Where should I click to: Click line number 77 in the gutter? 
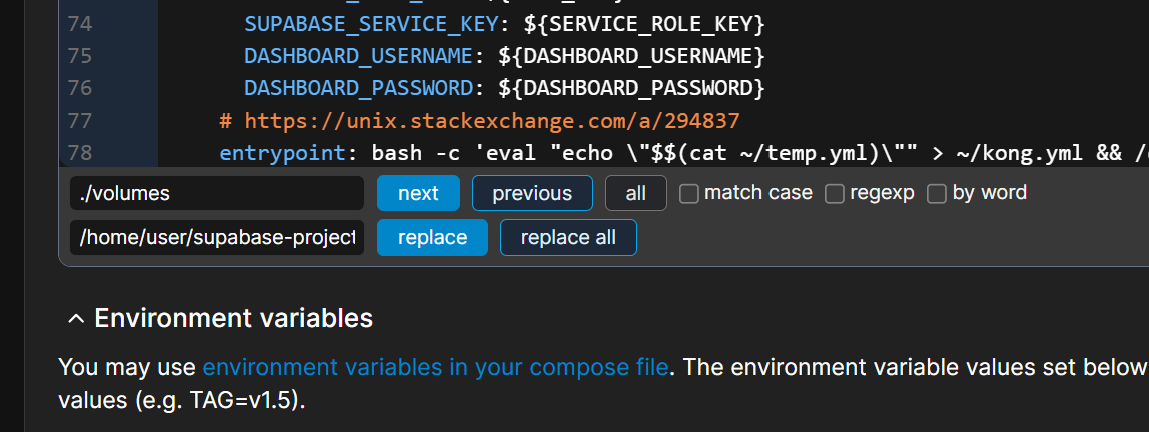pos(79,121)
